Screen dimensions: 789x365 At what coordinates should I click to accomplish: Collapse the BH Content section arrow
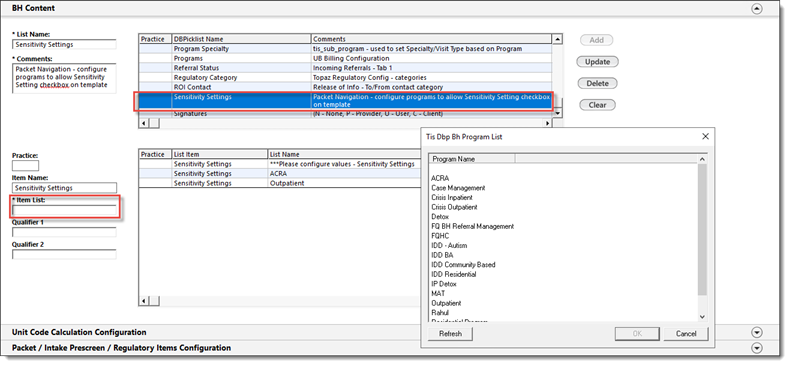pos(756,9)
